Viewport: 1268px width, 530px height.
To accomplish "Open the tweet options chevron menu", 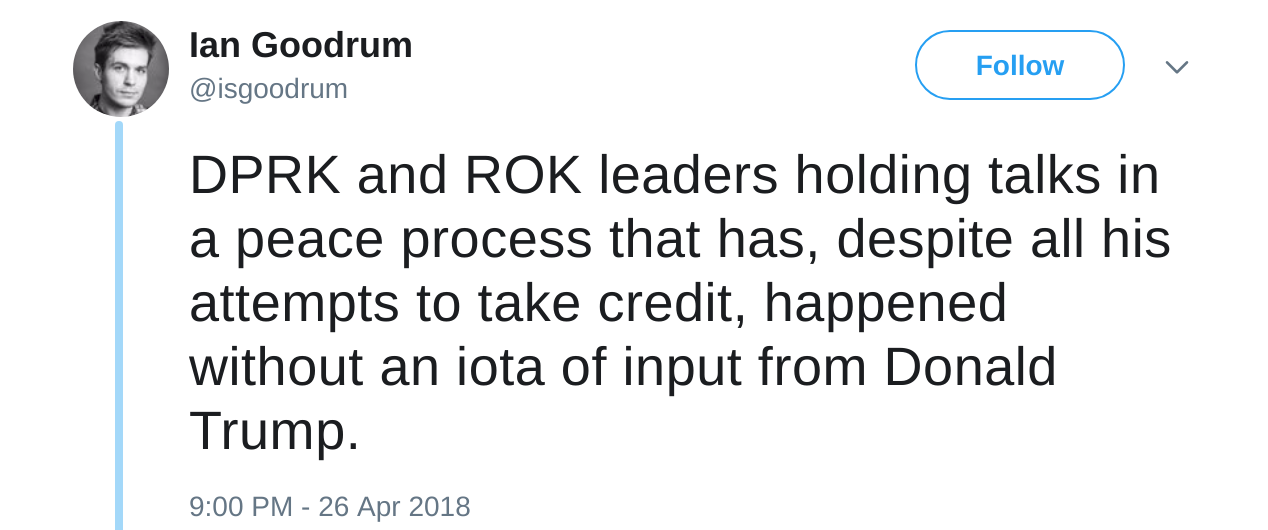I will (x=1177, y=67).
